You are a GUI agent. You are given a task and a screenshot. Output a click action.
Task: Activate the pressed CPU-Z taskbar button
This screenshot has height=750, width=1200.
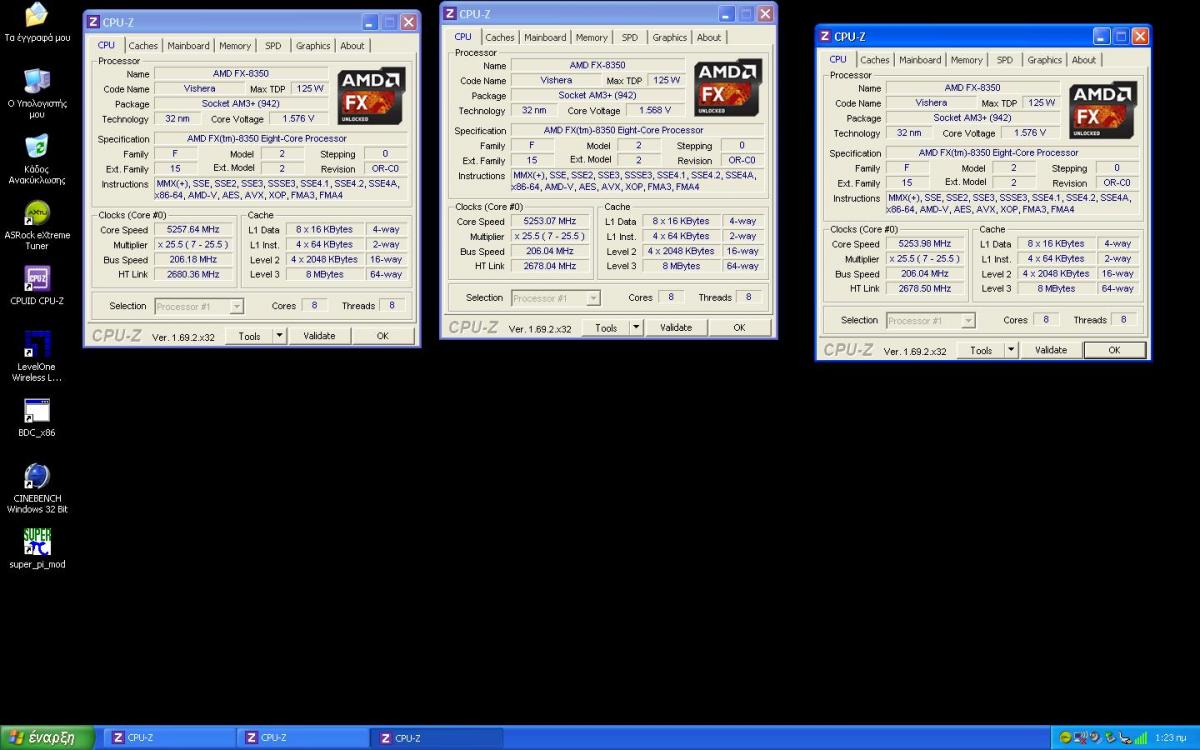[436, 738]
